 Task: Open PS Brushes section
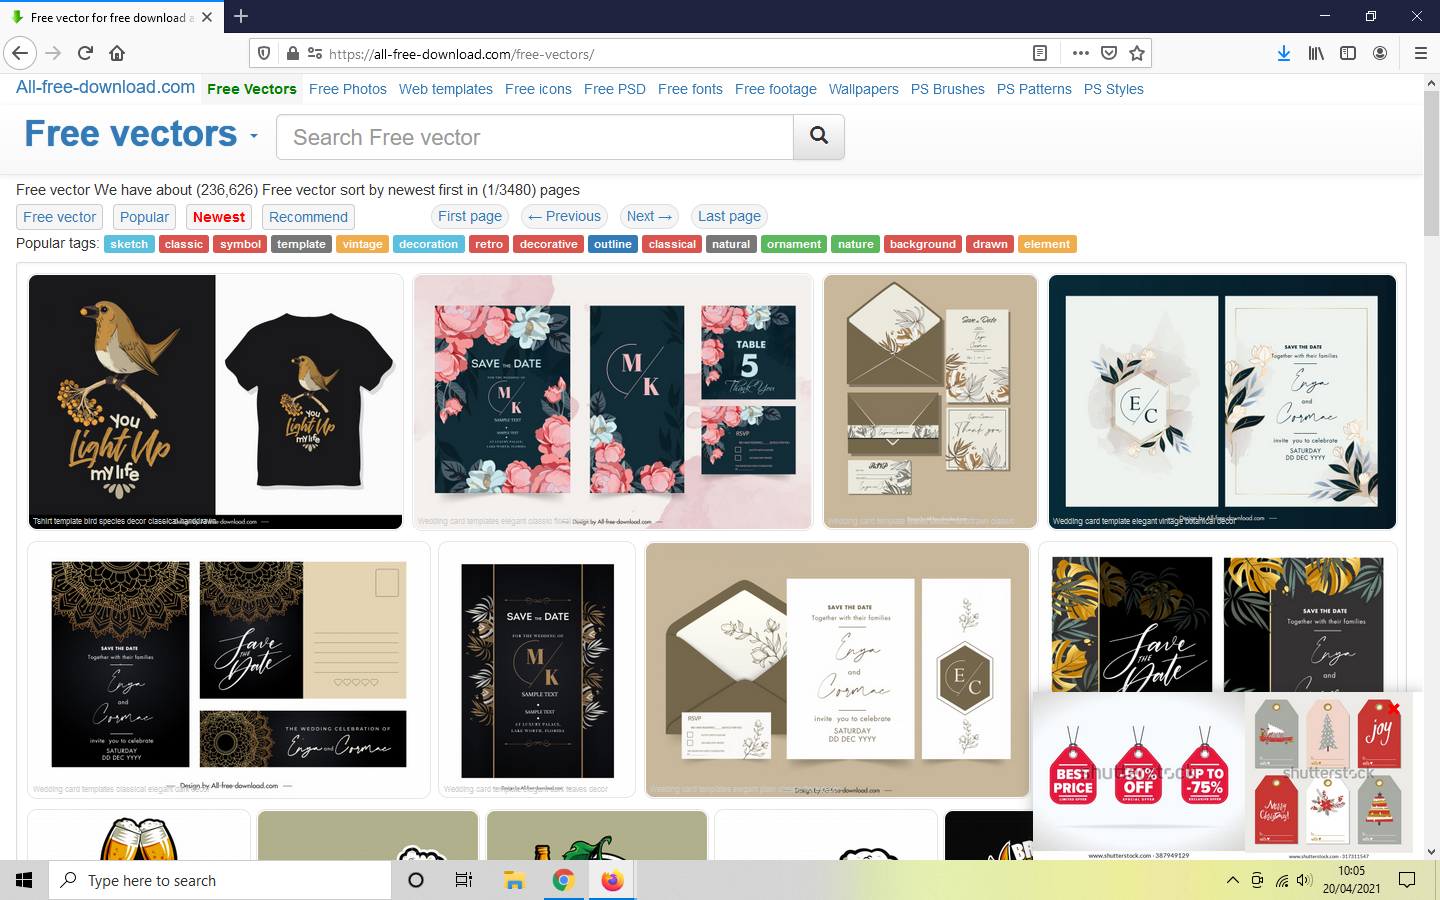948,89
